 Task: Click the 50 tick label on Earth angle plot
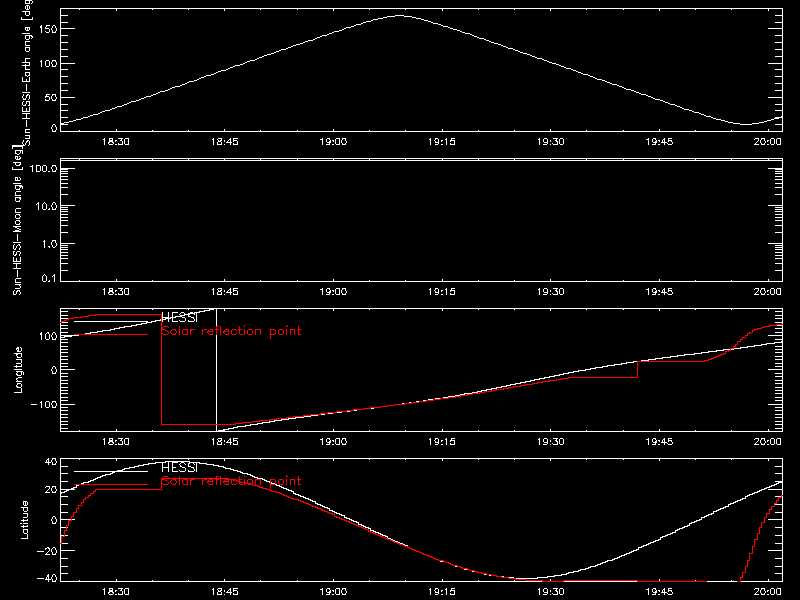pos(51,97)
